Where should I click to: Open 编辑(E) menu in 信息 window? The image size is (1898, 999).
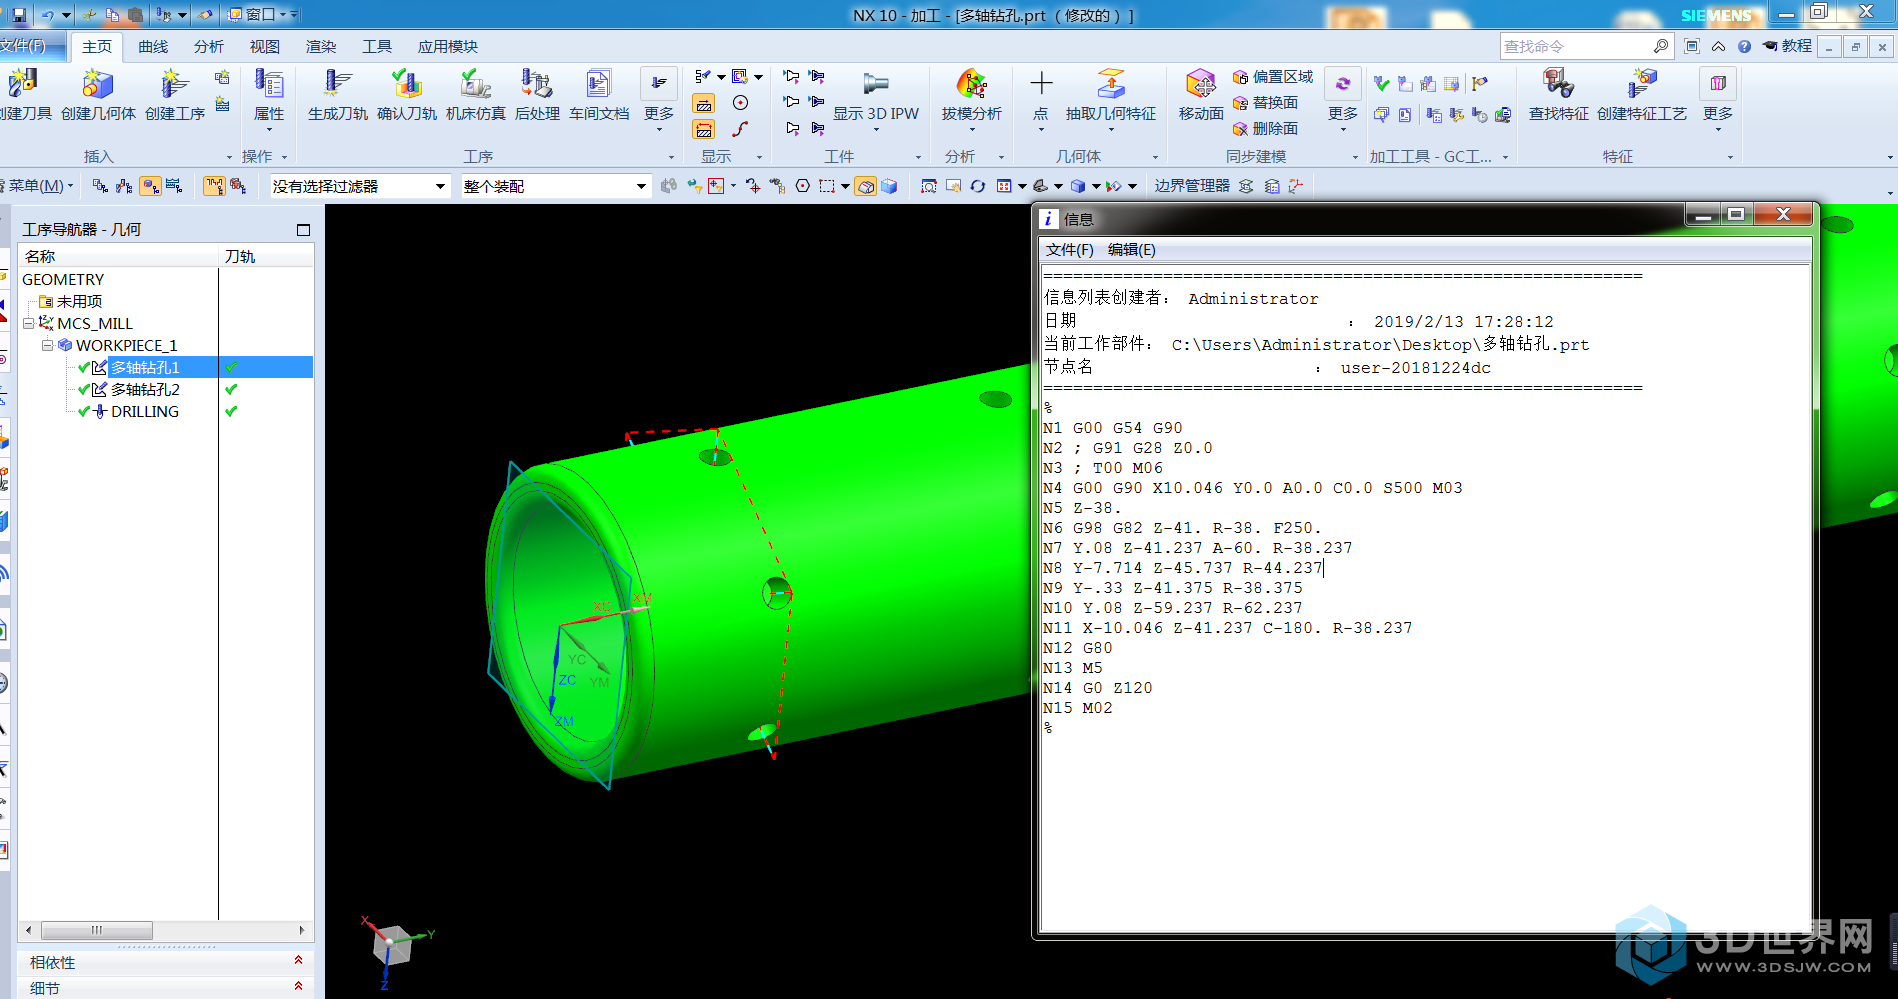point(1131,250)
